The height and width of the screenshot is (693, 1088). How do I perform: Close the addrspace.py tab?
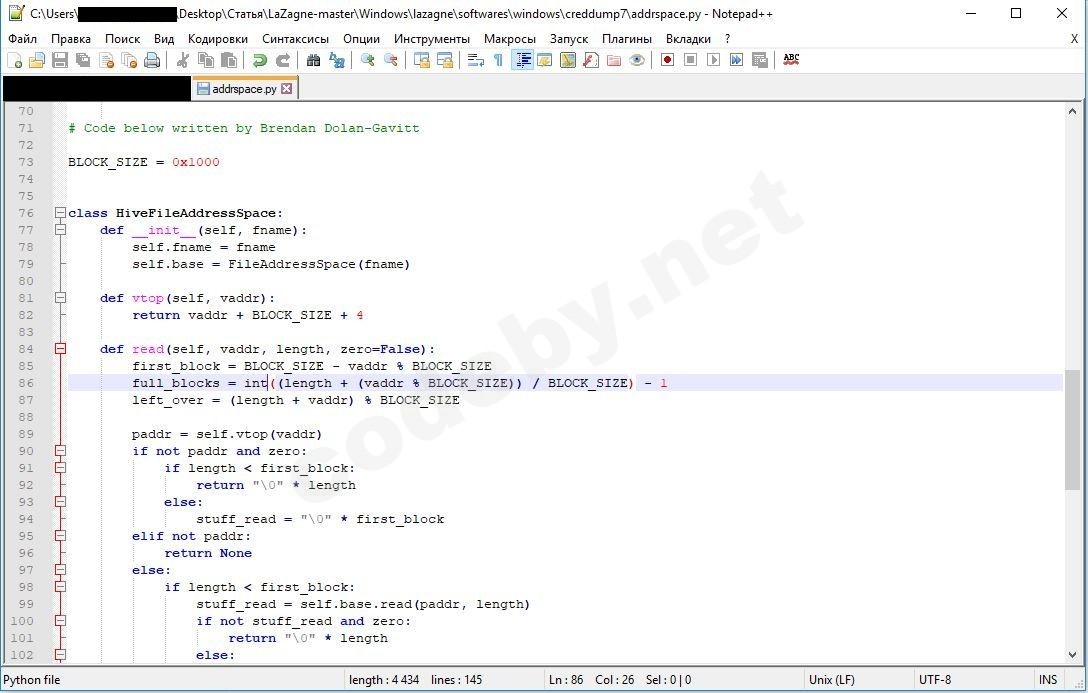[286, 89]
